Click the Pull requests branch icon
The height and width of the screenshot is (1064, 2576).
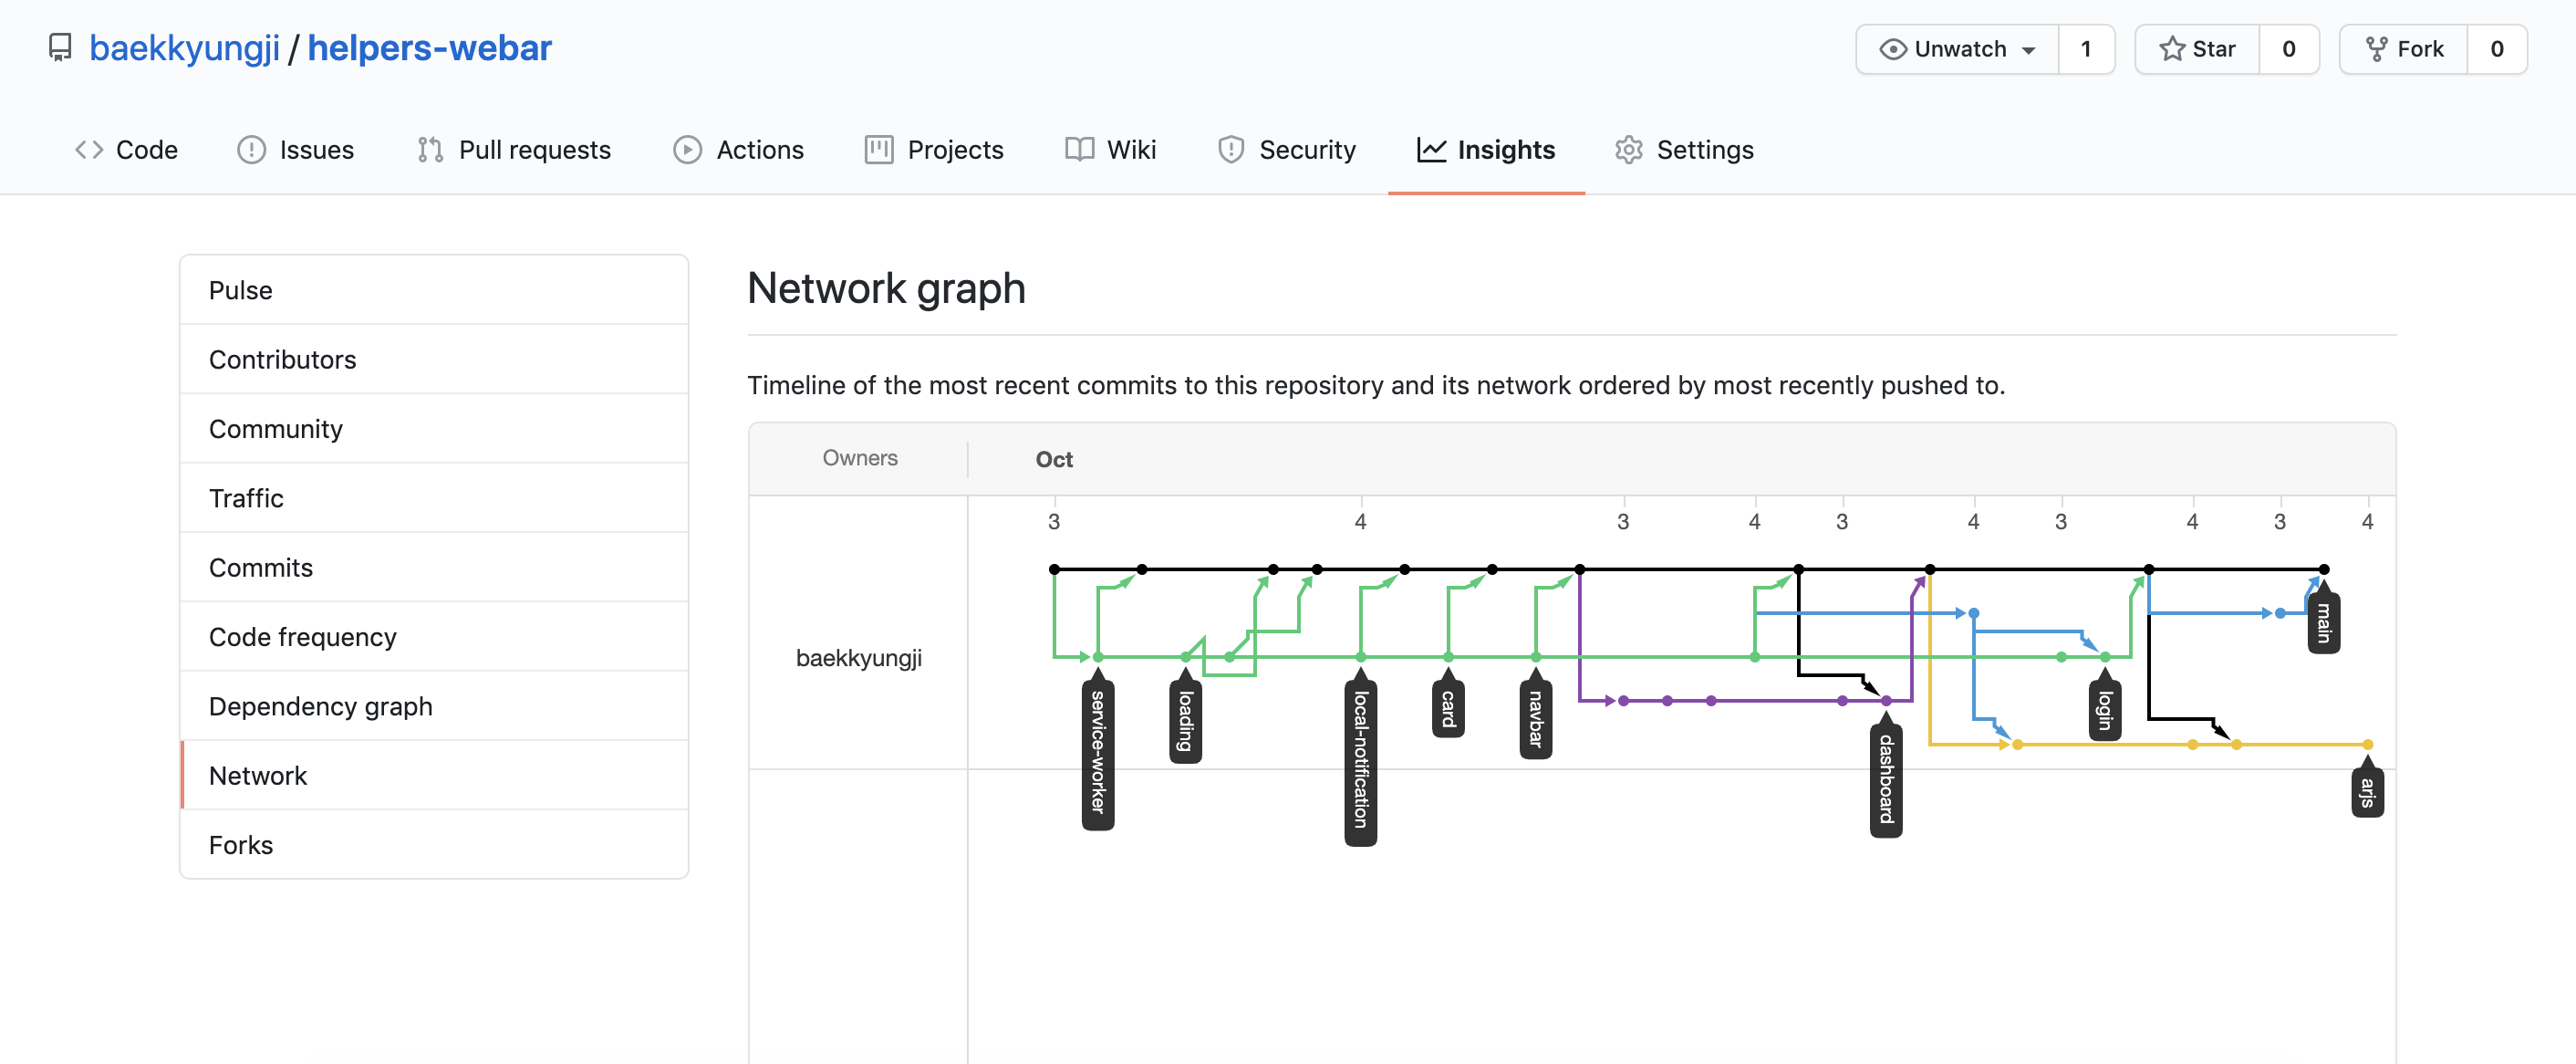[430, 150]
